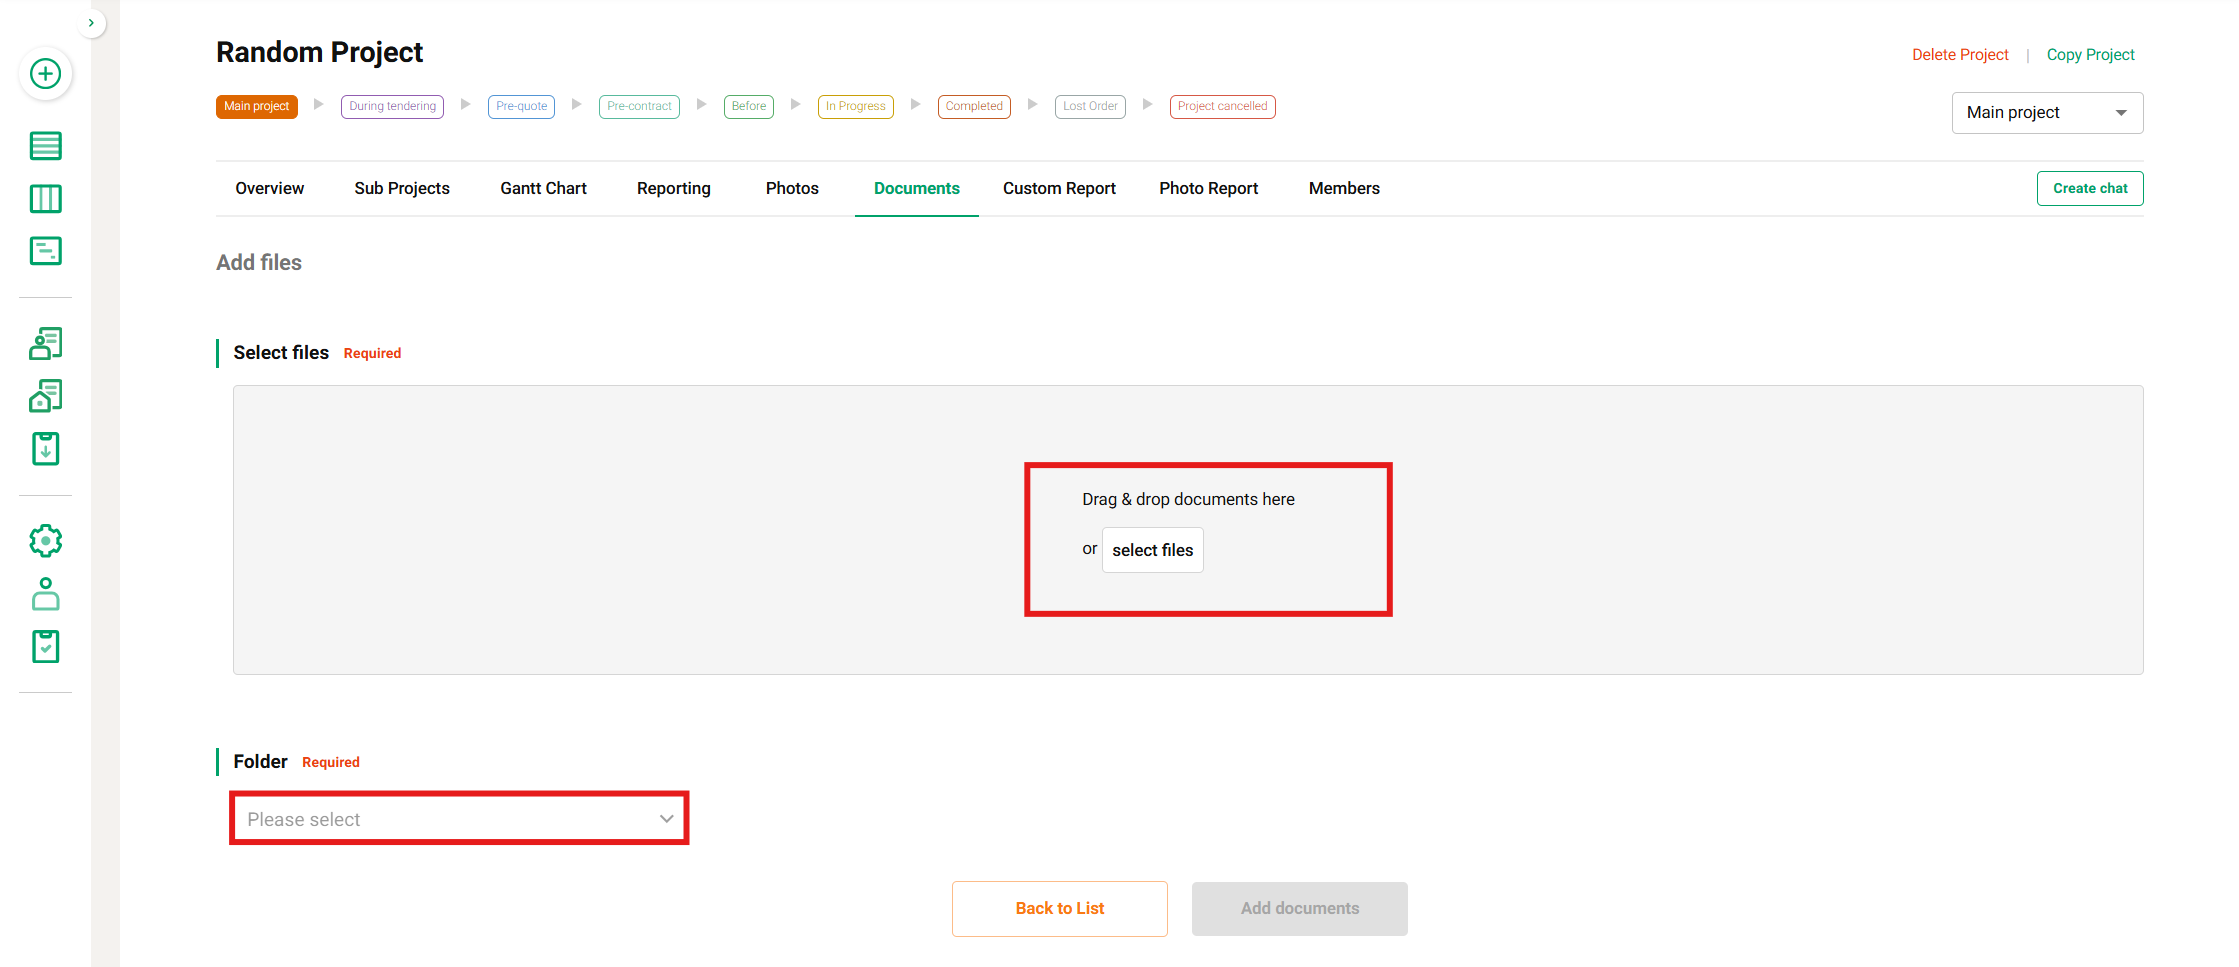This screenshot has height=967, width=2239.
Task: Open the house with document icon
Action: (45, 397)
